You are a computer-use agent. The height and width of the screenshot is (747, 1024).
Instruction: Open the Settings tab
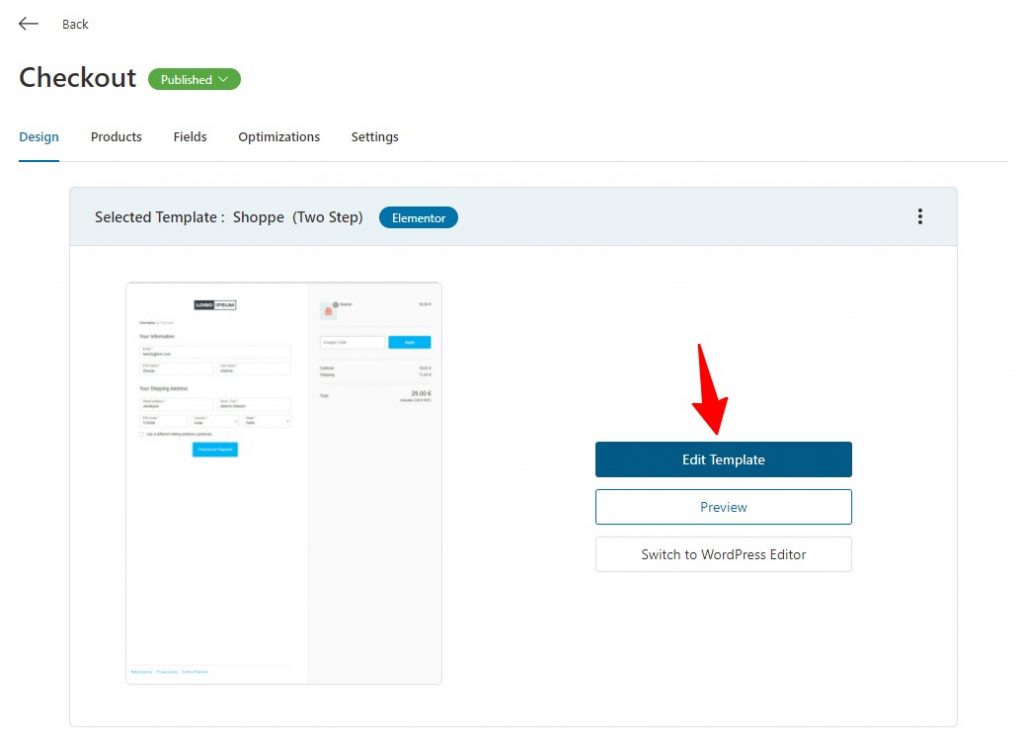[x=375, y=137]
